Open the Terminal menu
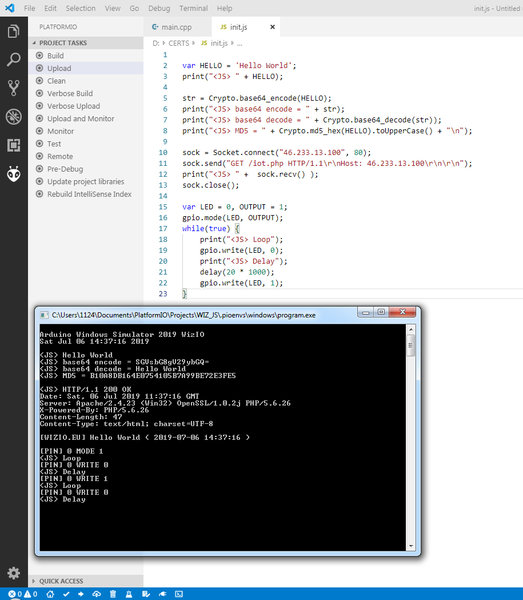 193,8
